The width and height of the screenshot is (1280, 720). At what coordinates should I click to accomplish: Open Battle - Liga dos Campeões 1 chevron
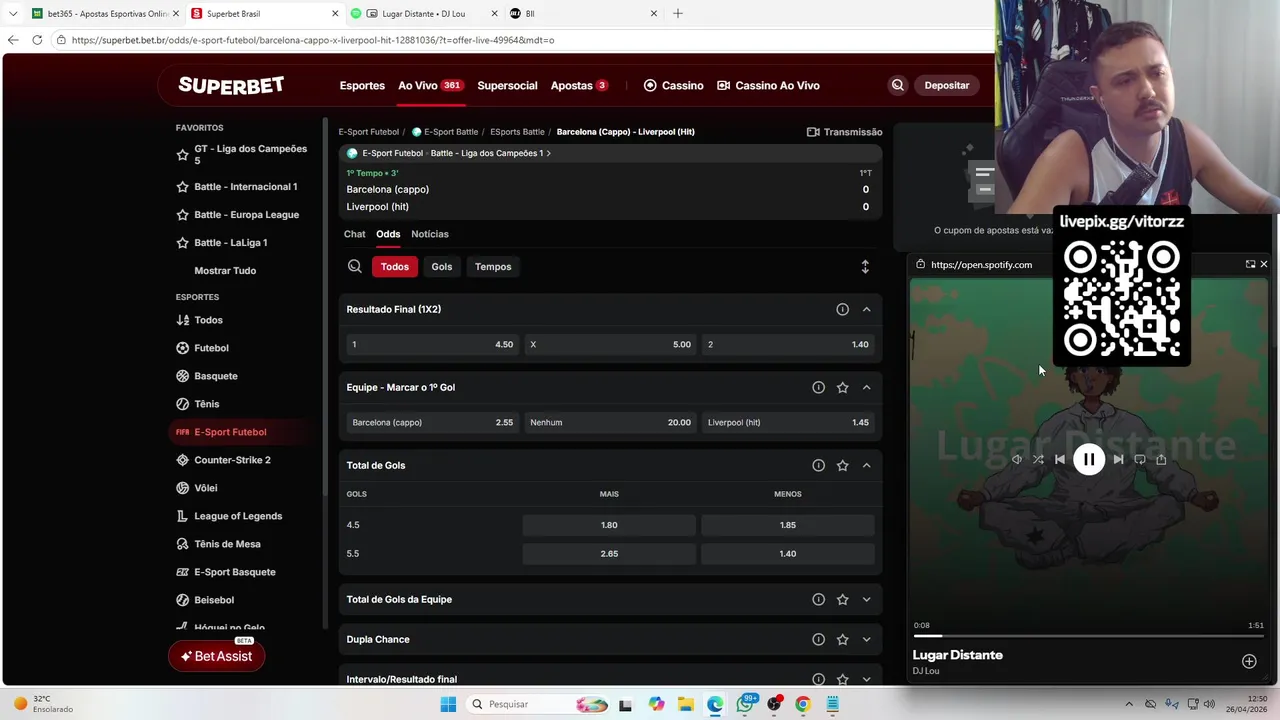point(548,153)
